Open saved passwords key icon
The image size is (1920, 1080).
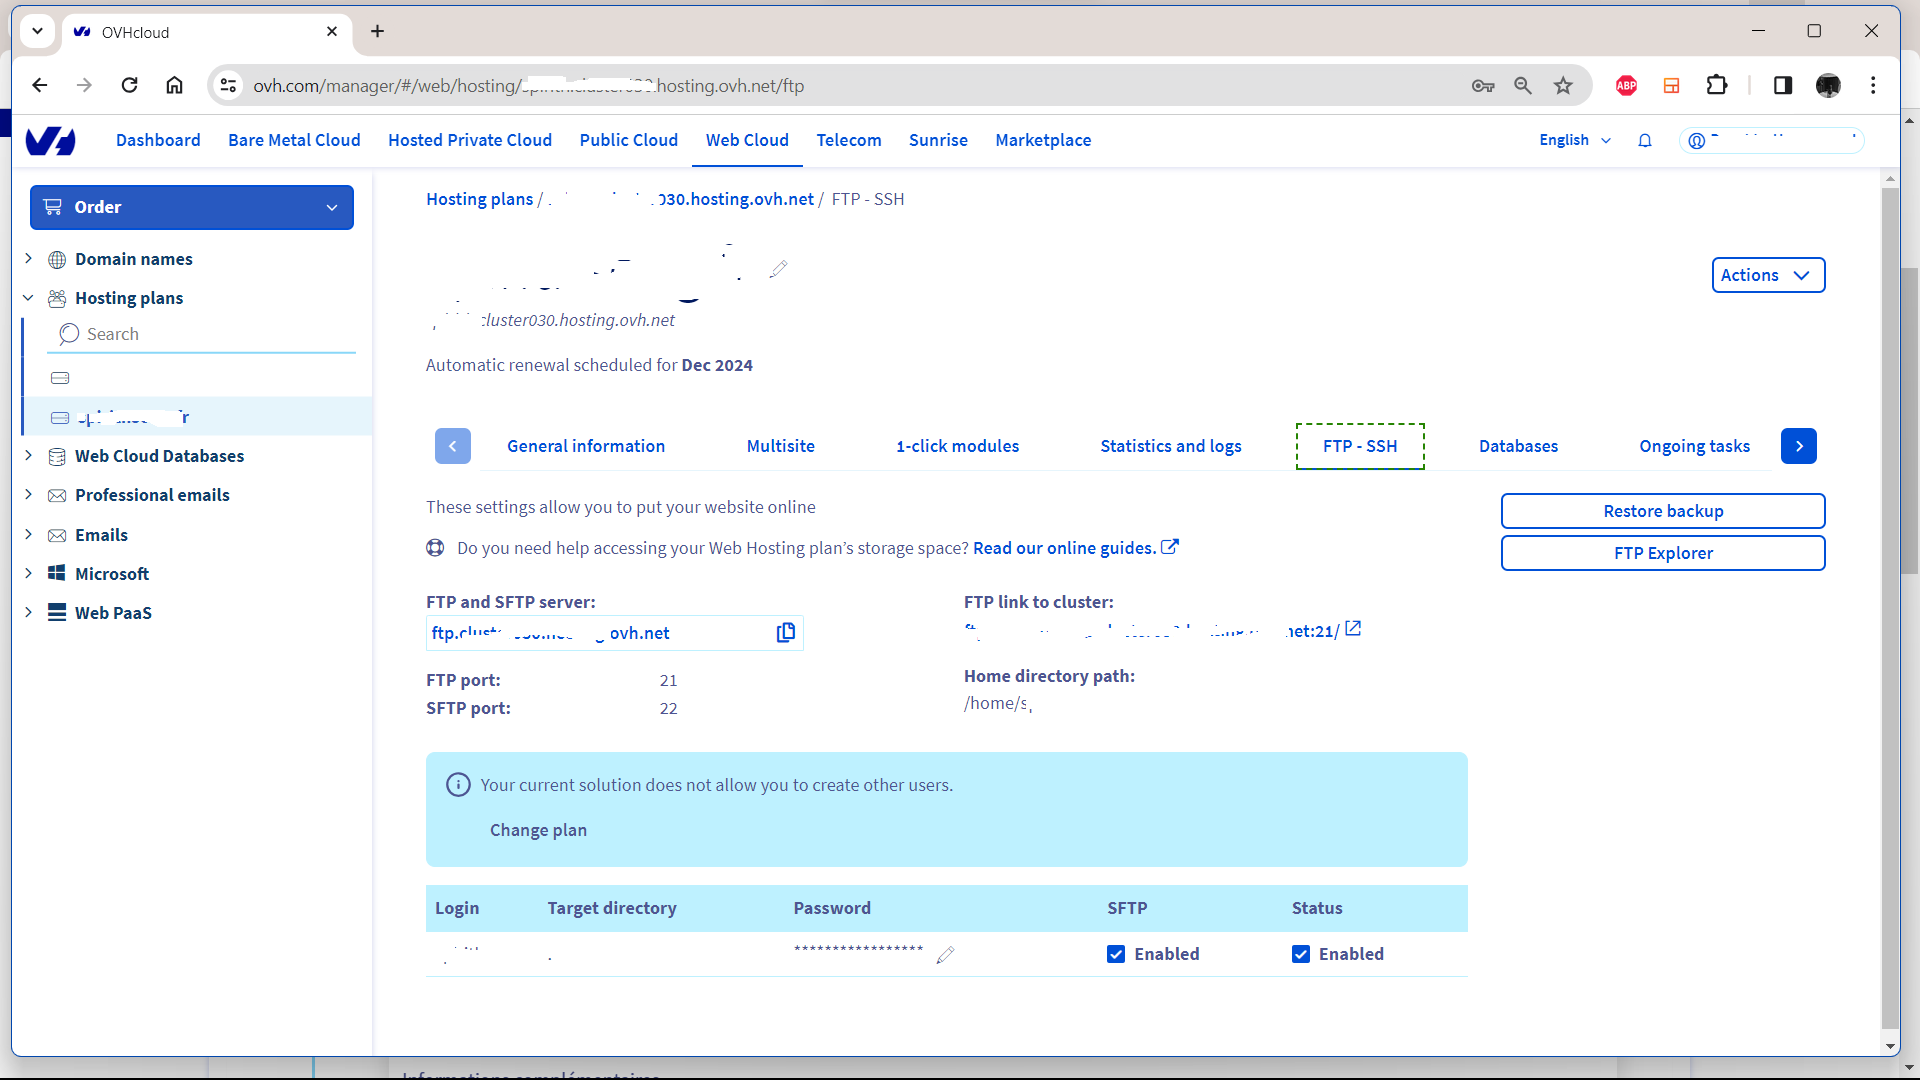[1483, 86]
